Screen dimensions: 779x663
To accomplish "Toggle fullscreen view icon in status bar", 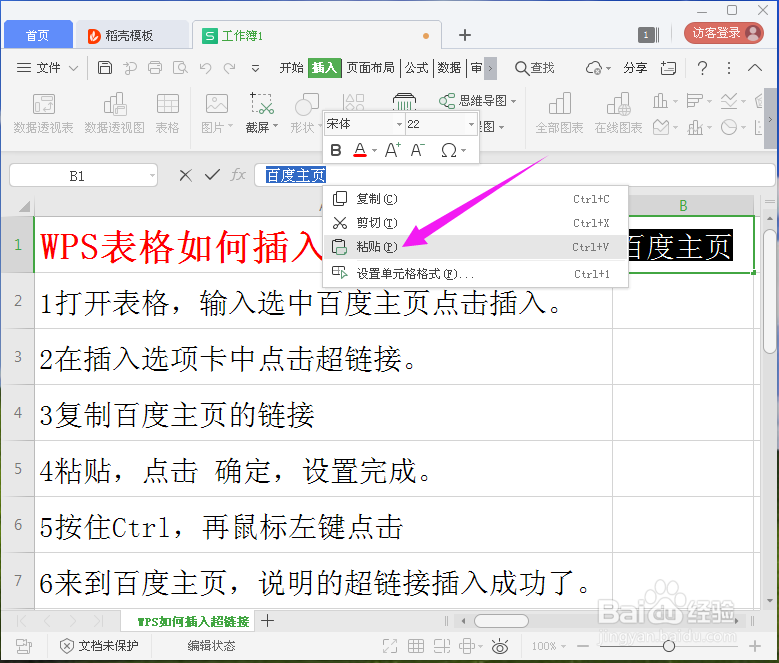I will 390,646.
